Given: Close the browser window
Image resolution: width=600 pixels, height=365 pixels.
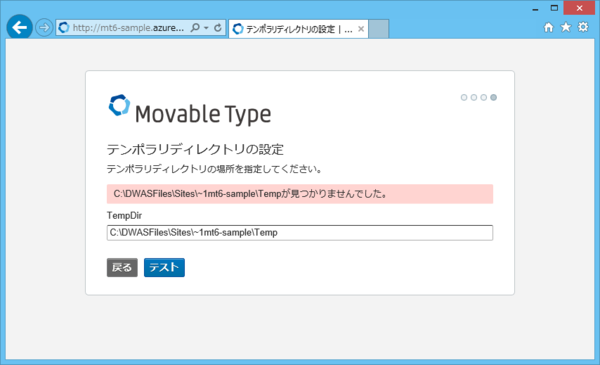Looking at the screenshot, I should (x=579, y=8).
